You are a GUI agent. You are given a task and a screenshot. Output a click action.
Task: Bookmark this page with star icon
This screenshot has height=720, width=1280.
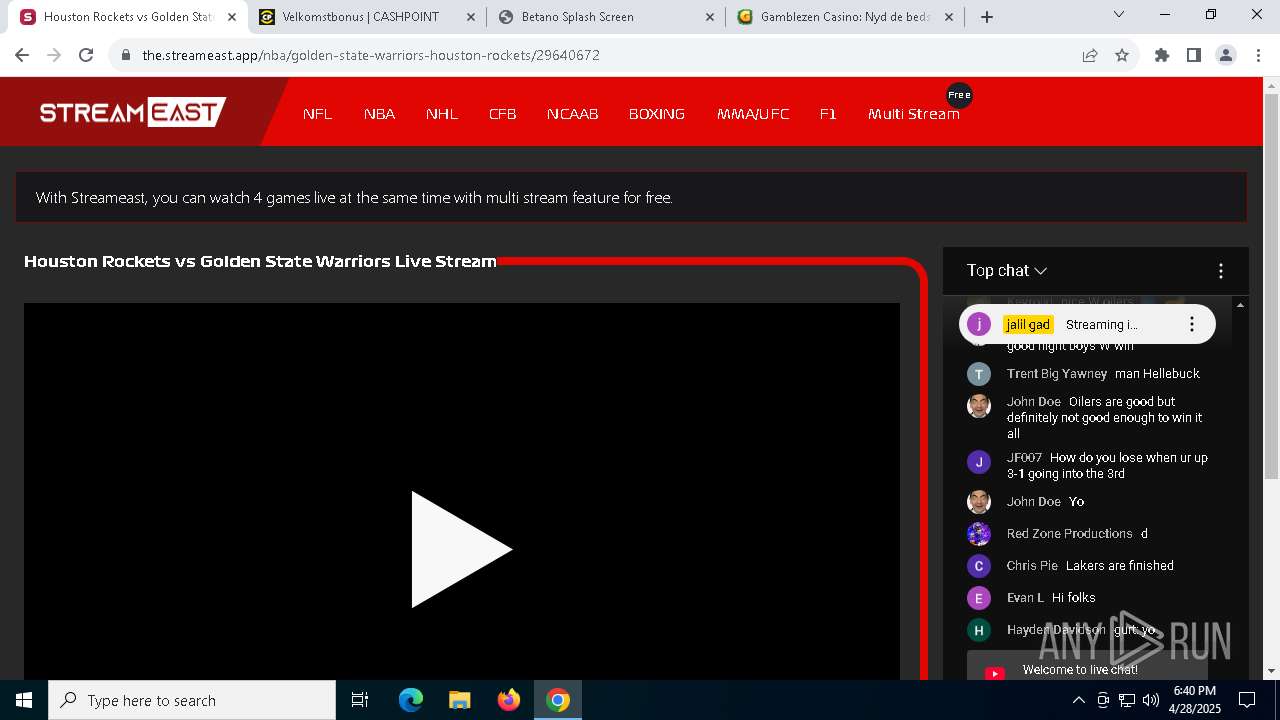1122,55
